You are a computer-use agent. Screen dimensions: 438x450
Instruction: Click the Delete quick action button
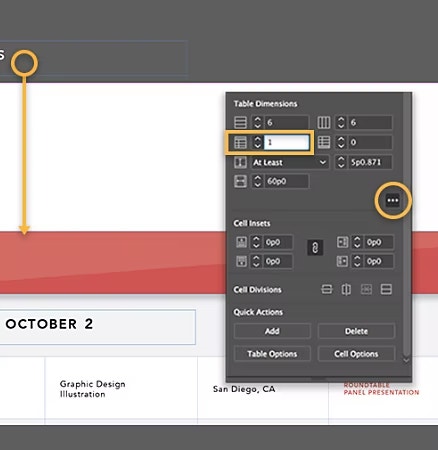[357, 331]
